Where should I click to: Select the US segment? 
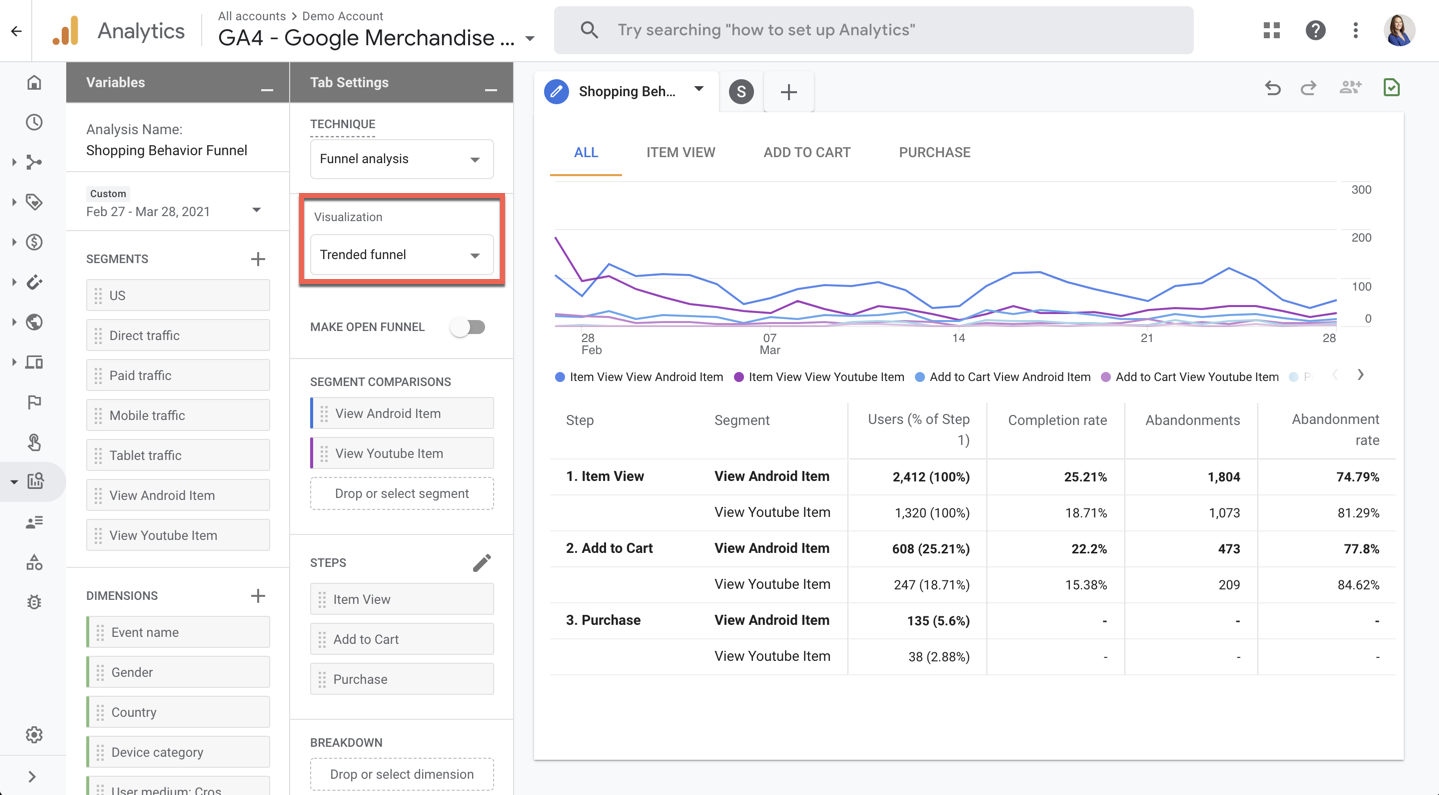(178, 296)
